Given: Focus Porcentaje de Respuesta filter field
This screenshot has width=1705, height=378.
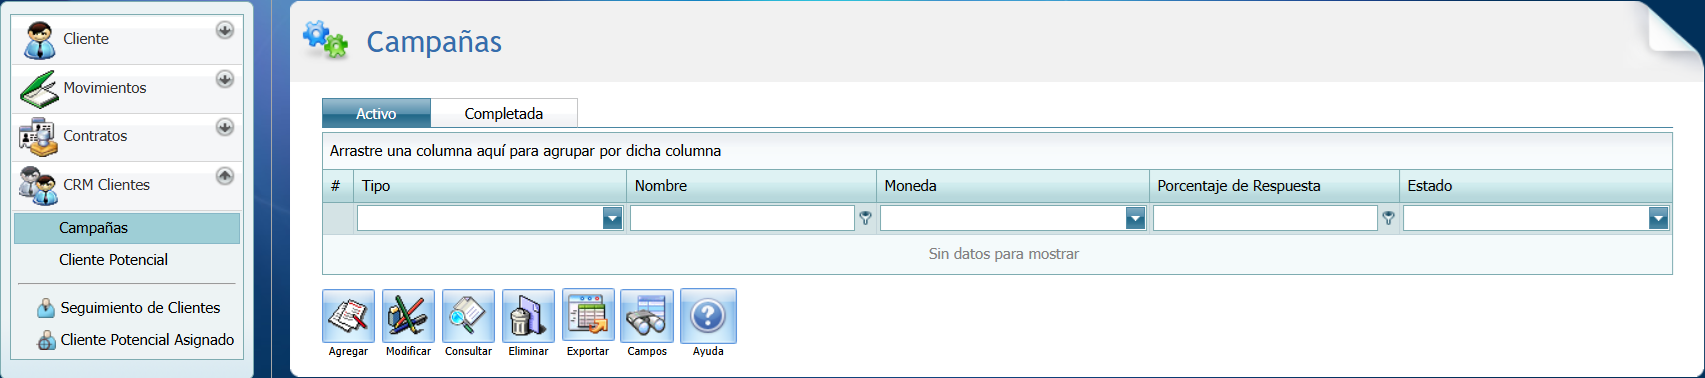Looking at the screenshot, I should point(1265,218).
